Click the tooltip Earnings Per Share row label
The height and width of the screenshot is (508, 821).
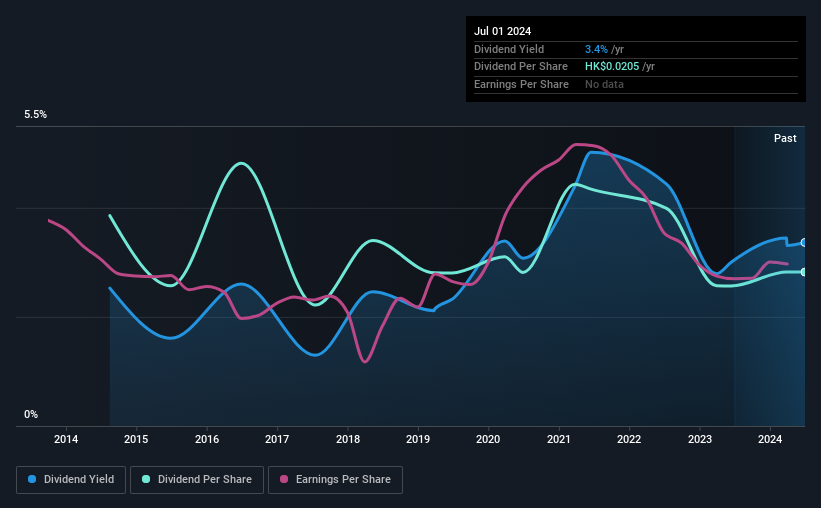tap(521, 84)
